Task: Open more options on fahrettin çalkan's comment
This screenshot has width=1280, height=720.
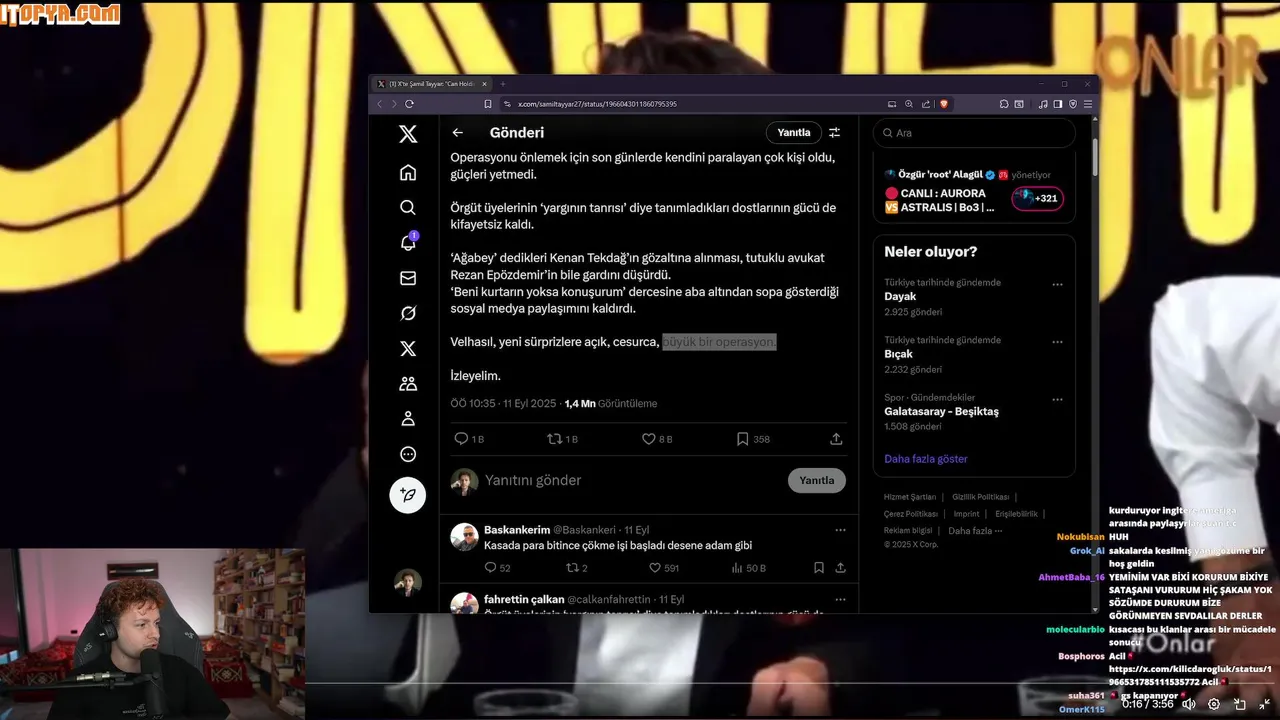Action: (840, 600)
